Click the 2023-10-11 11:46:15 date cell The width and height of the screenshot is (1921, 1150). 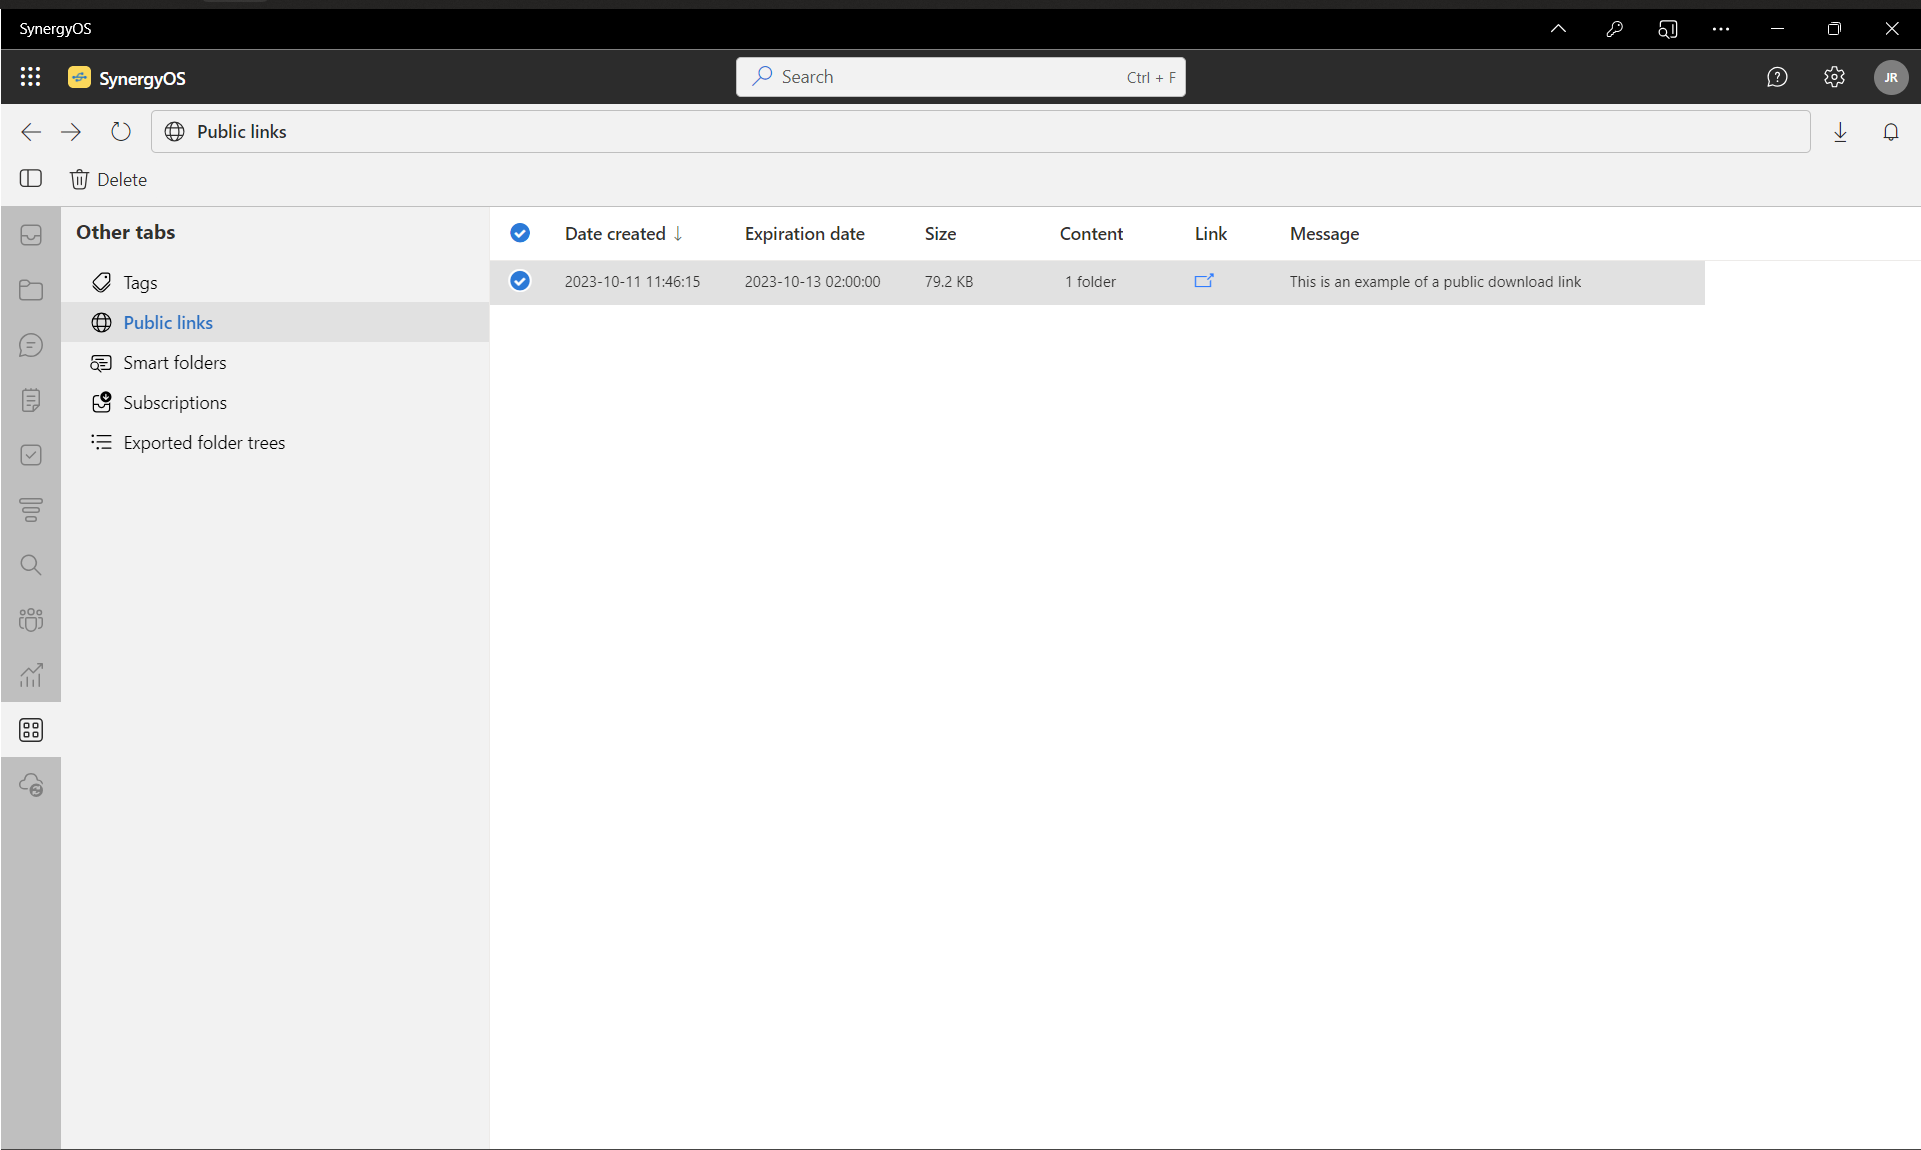tap(632, 282)
